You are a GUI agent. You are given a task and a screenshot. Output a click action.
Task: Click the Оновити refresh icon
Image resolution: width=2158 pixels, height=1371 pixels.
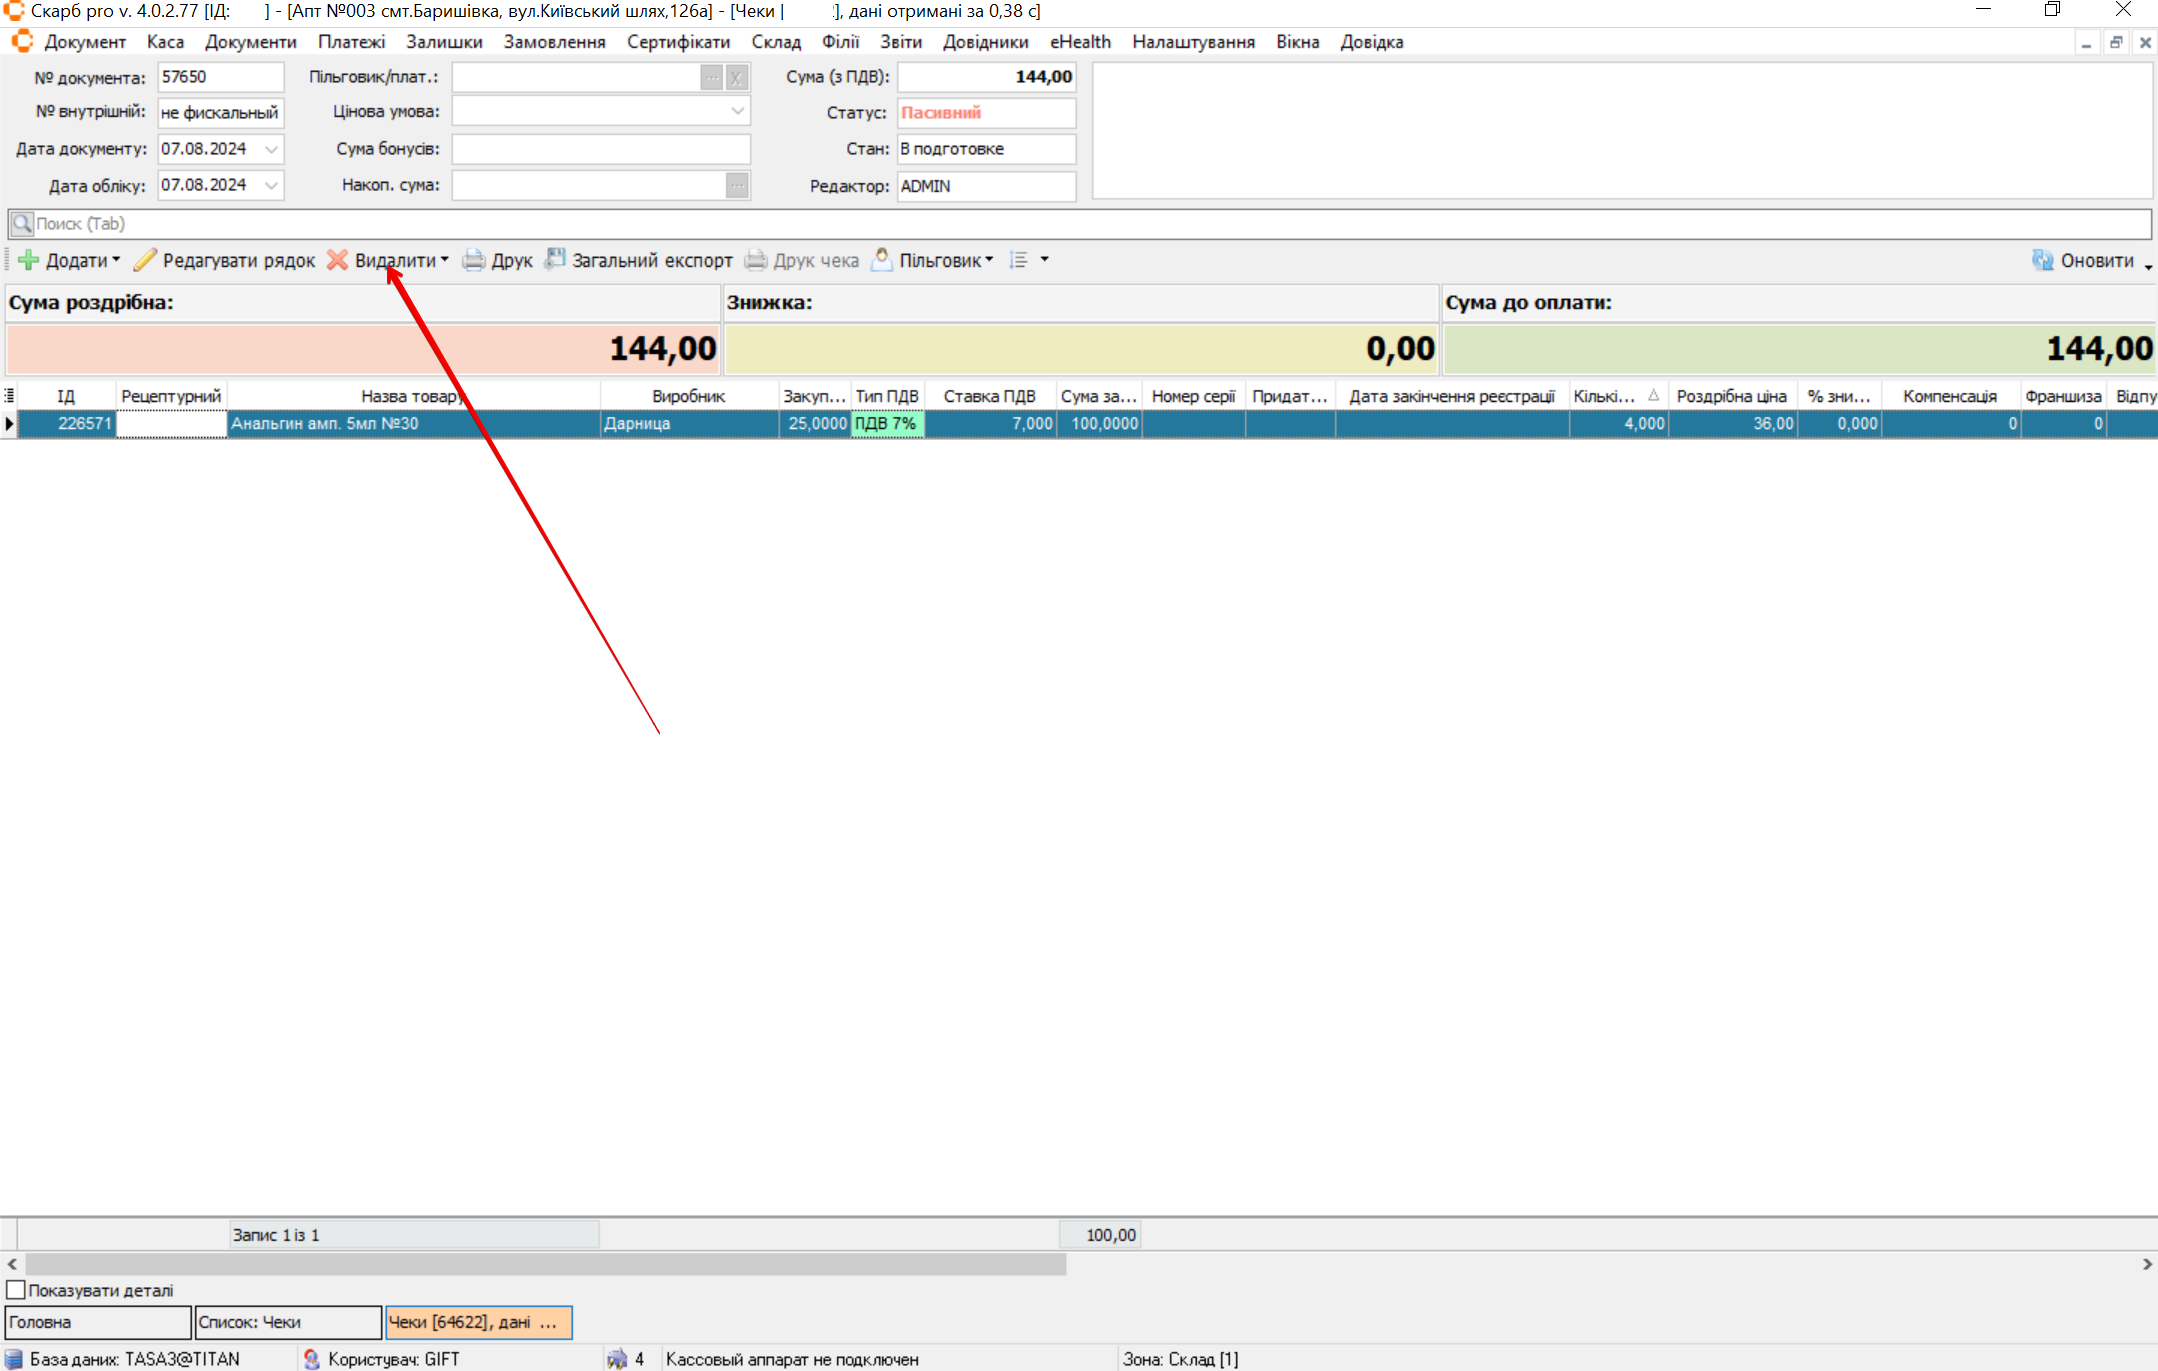[x=2042, y=260]
